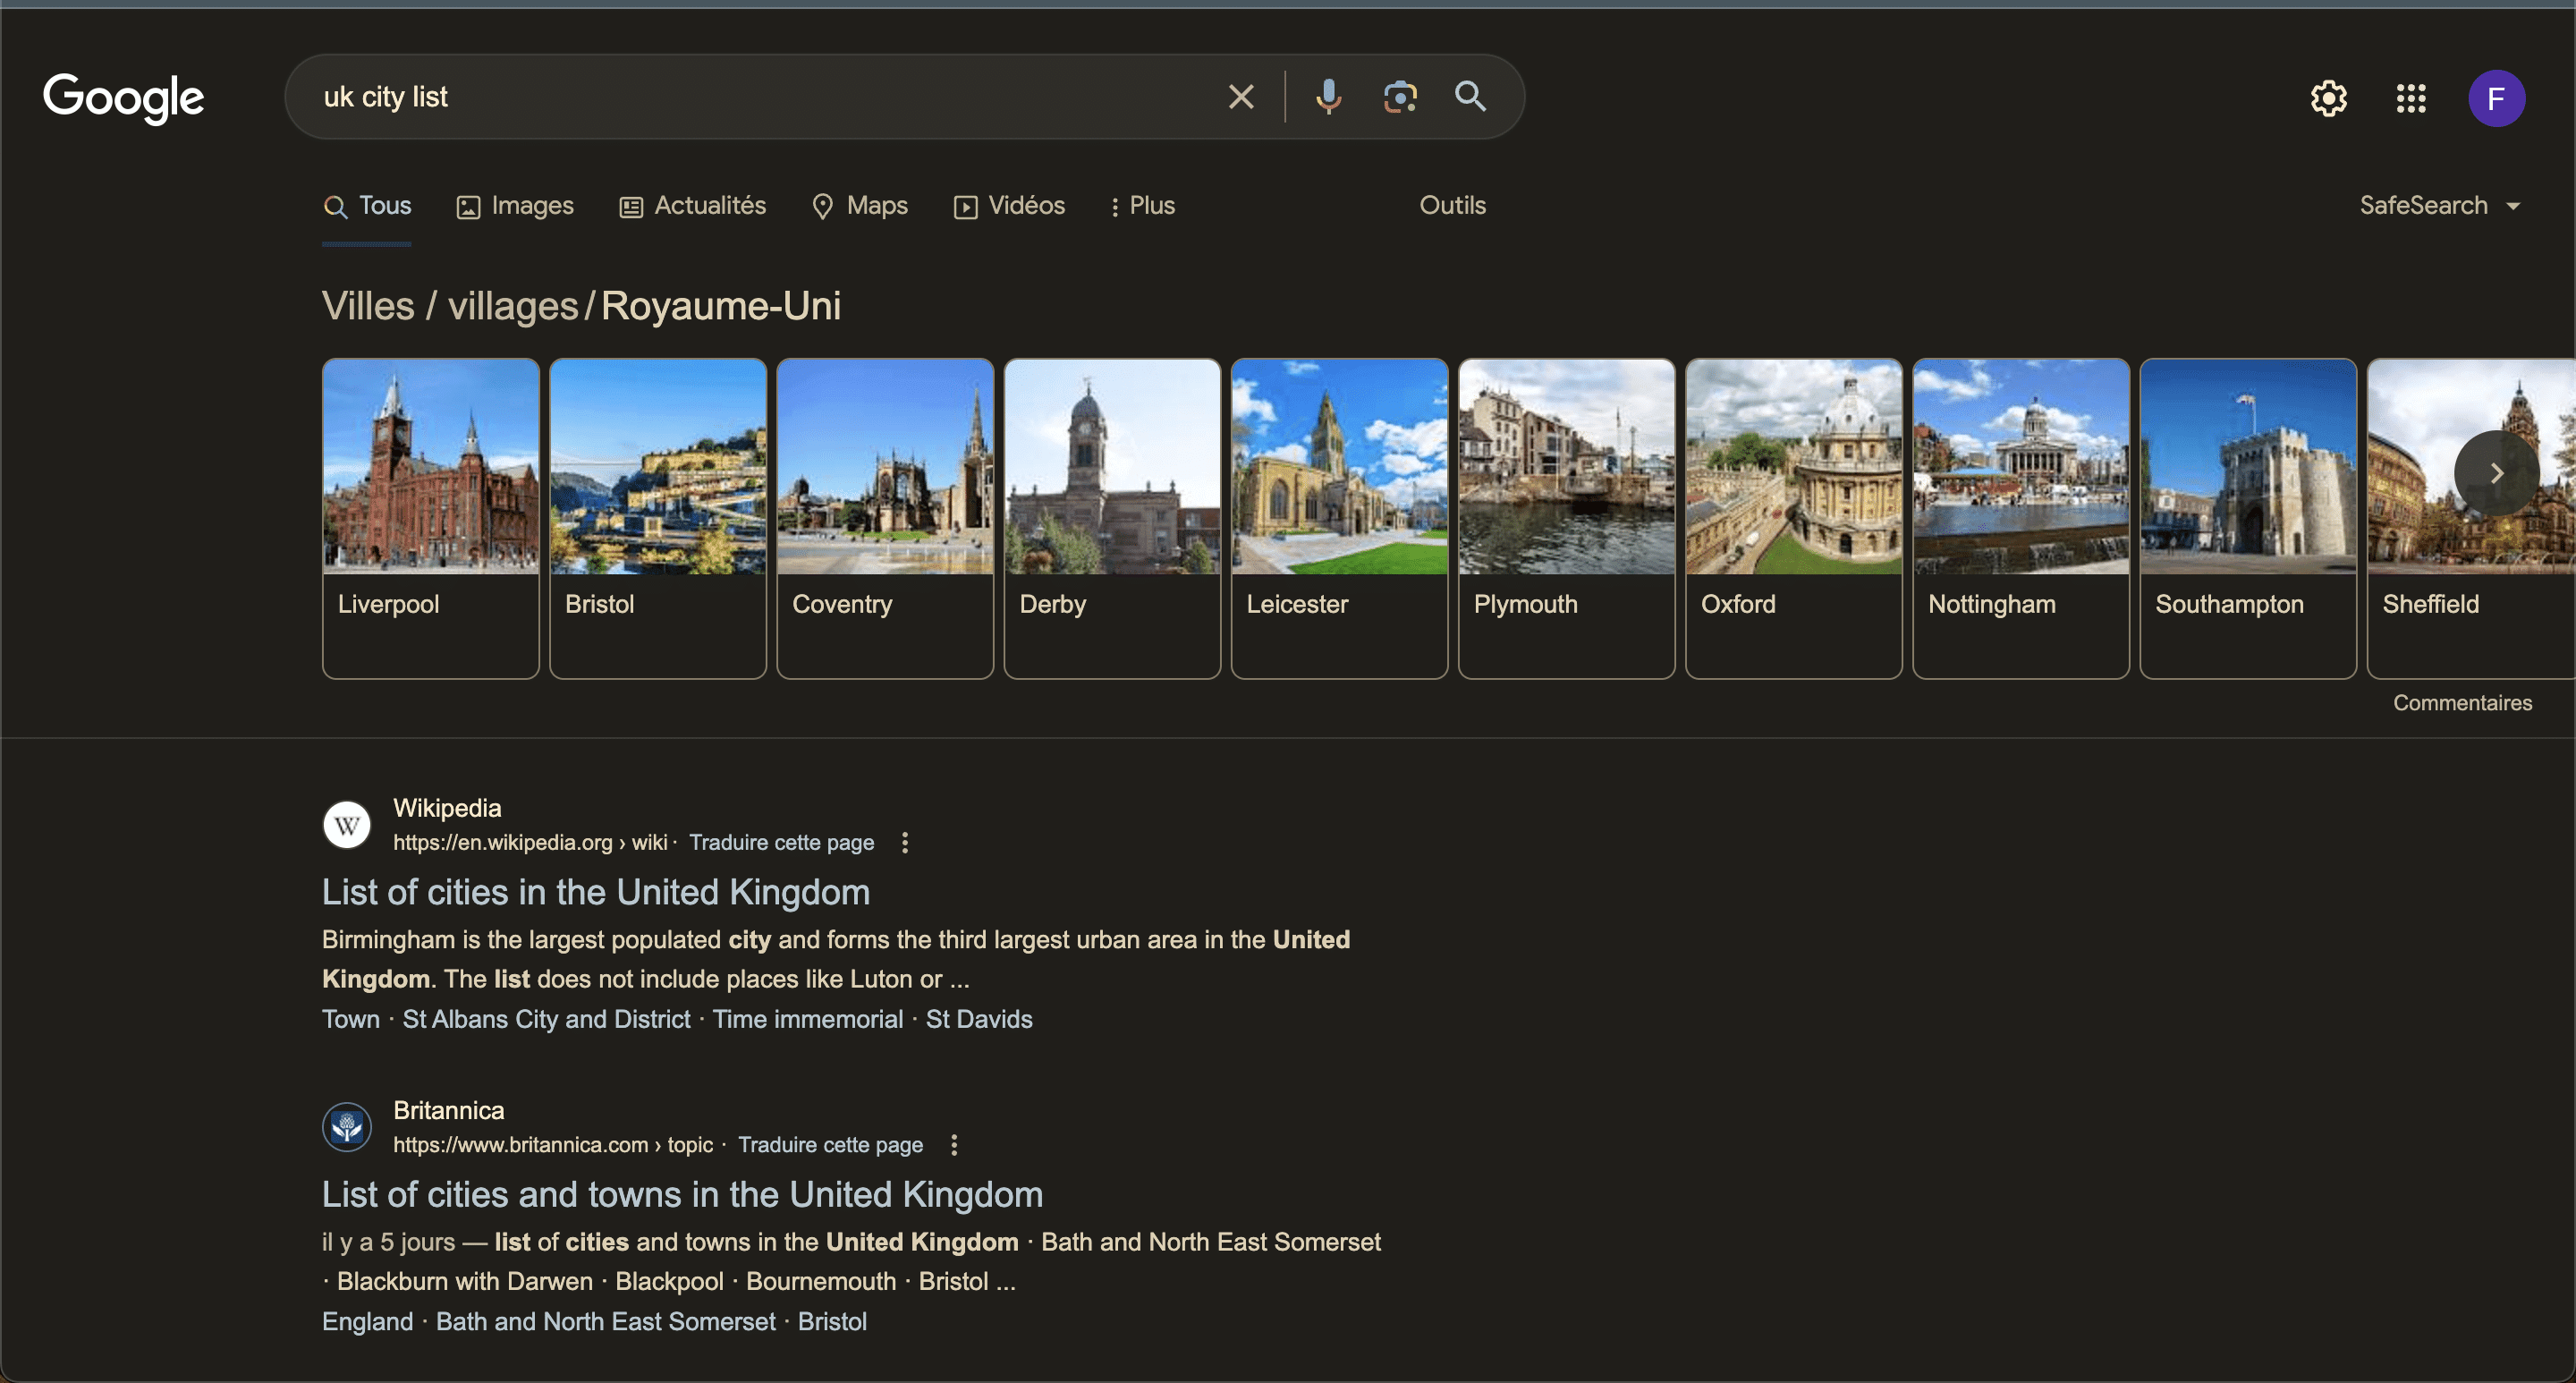Image resolution: width=2576 pixels, height=1383 pixels.
Task: Open the Google account avatar F
Action: point(2496,98)
